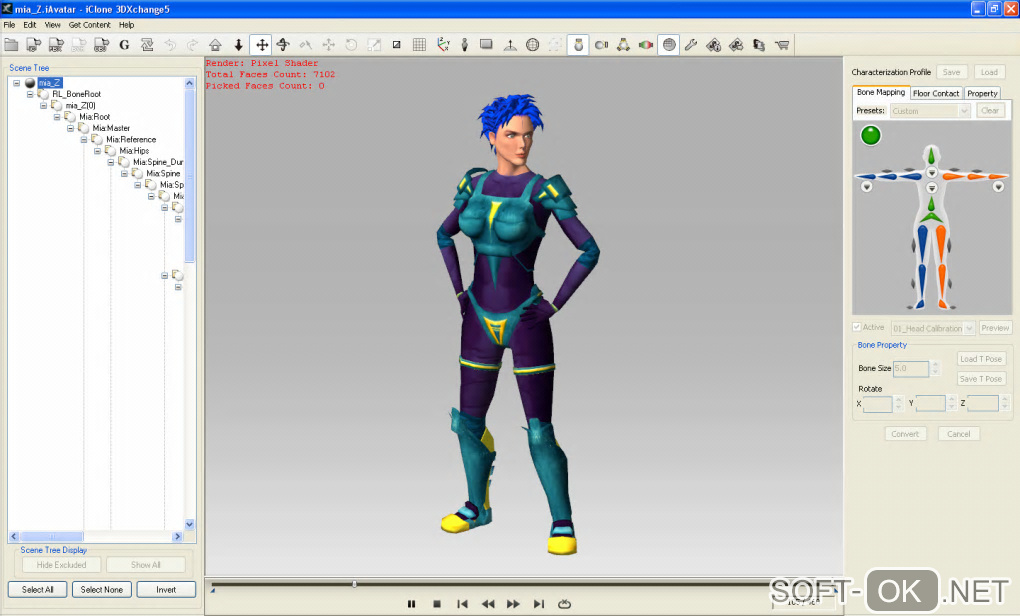Screen dimensions: 1020x616
Task: Click the red-green capsule icon
Action: (646, 45)
